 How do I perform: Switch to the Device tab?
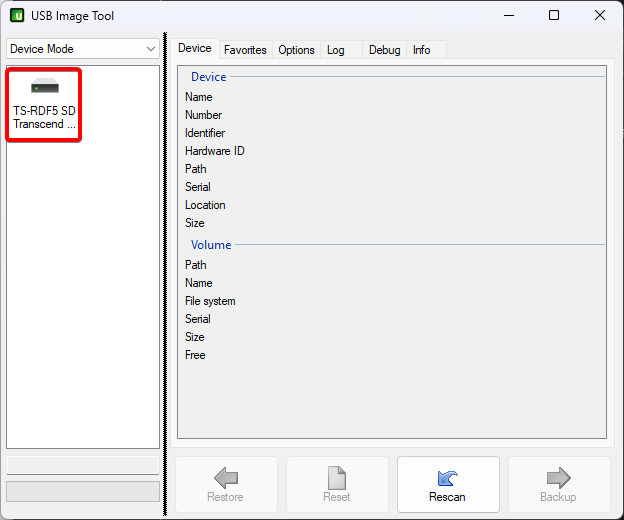click(x=195, y=49)
